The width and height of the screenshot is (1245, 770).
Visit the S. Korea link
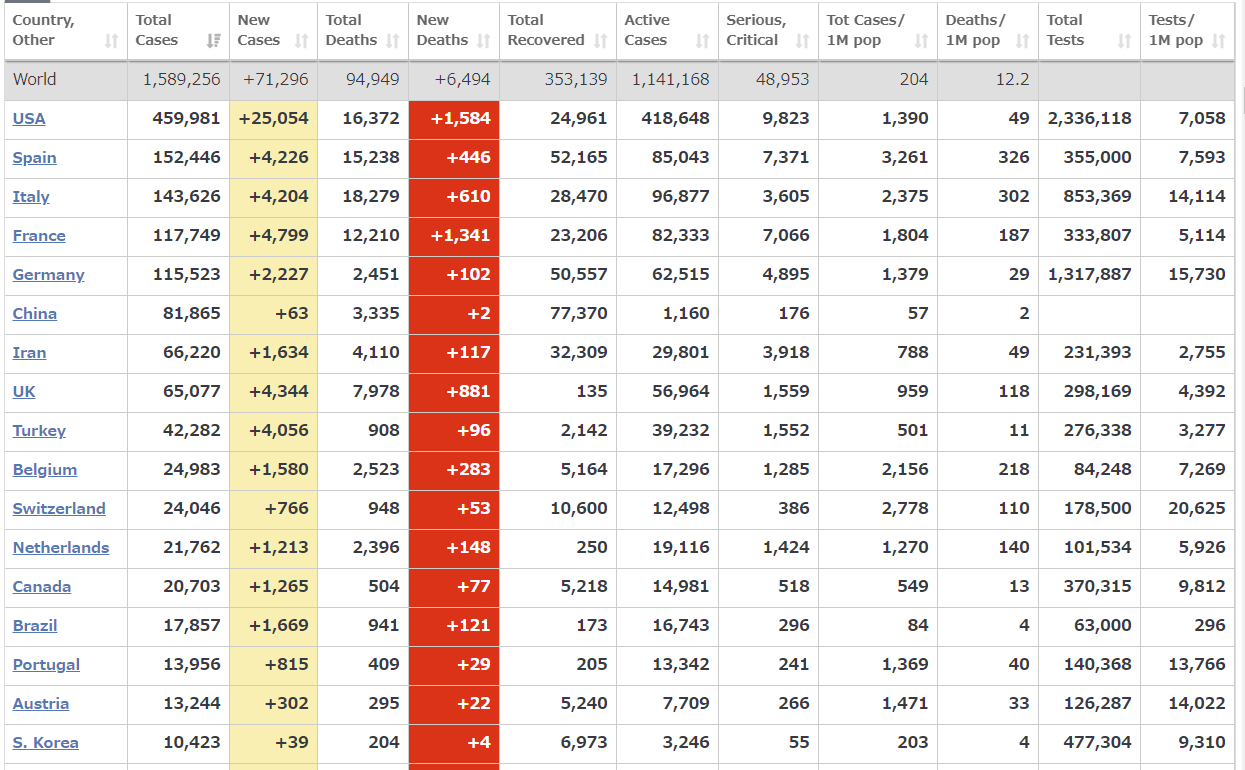[46, 742]
